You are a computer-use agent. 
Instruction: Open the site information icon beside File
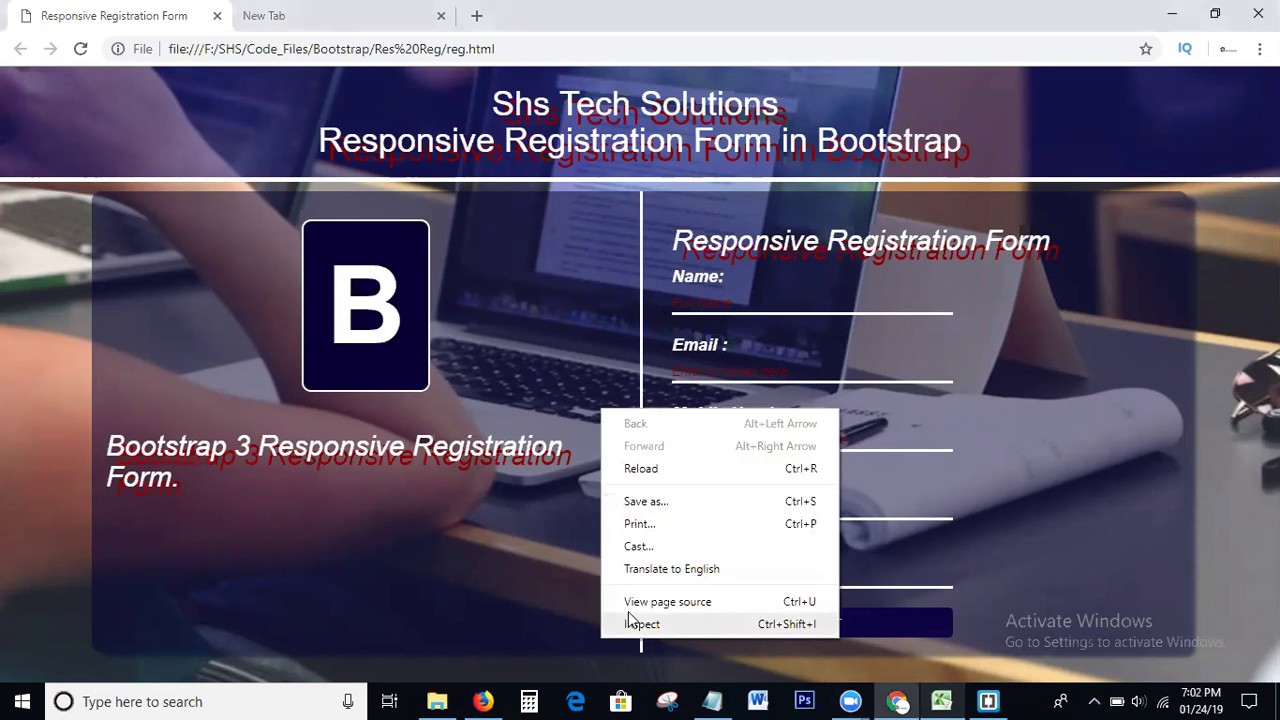pyautogui.click(x=118, y=48)
